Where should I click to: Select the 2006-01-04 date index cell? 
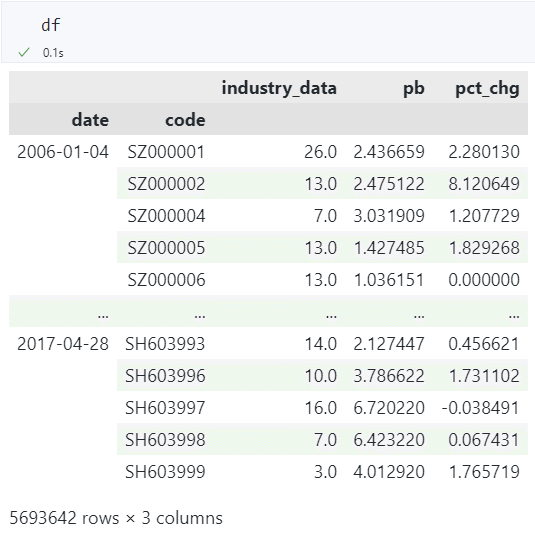pyautogui.click(x=63, y=152)
